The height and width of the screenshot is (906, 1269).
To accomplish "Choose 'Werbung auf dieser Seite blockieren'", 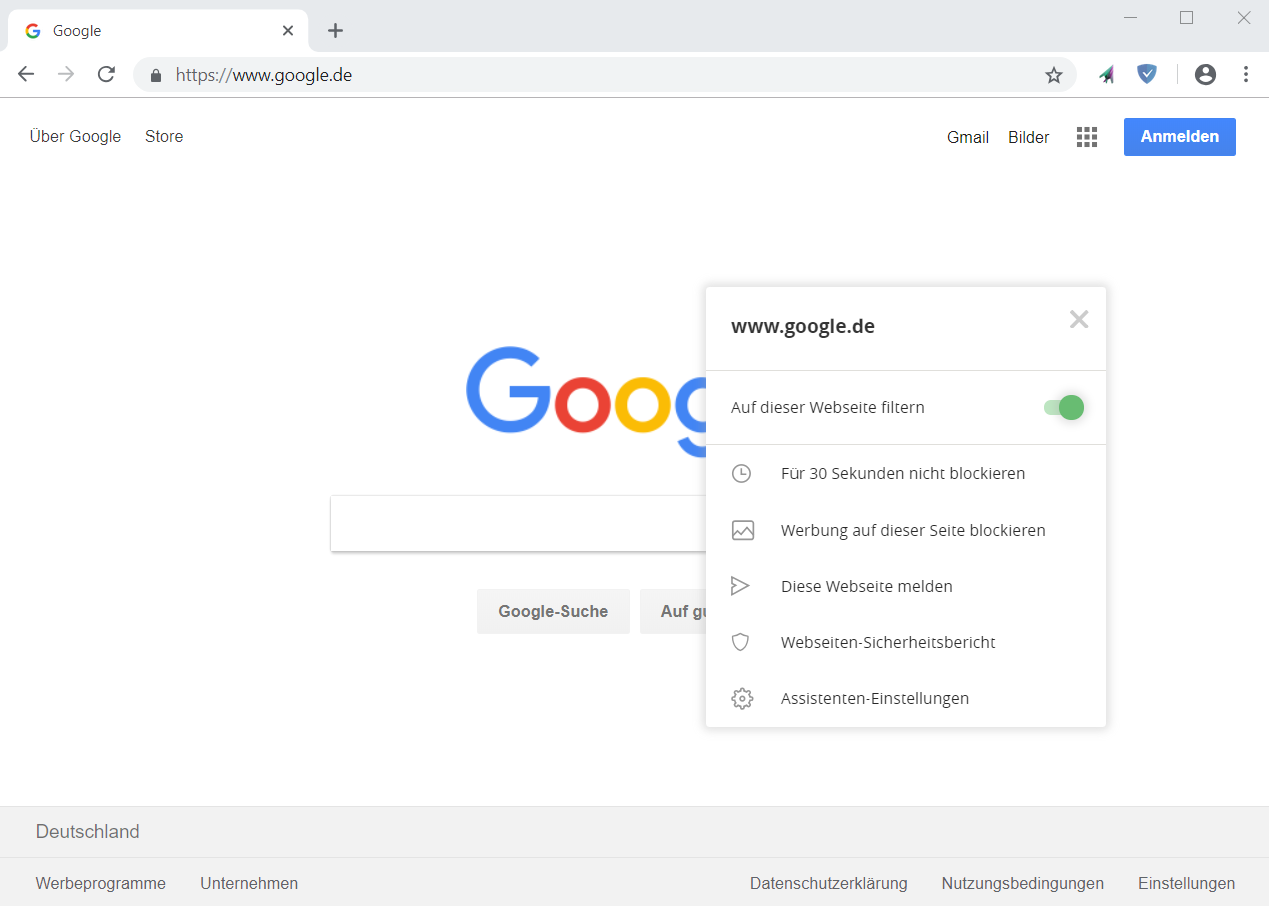I will tap(913, 530).
